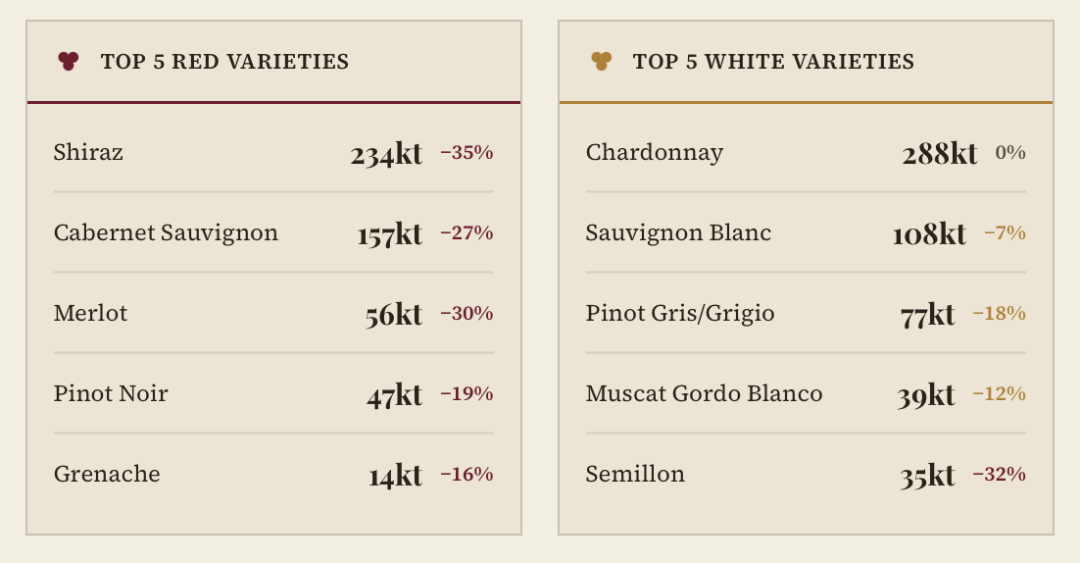
Task: Select the Merlot variety name
Action: tap(90, 313)
